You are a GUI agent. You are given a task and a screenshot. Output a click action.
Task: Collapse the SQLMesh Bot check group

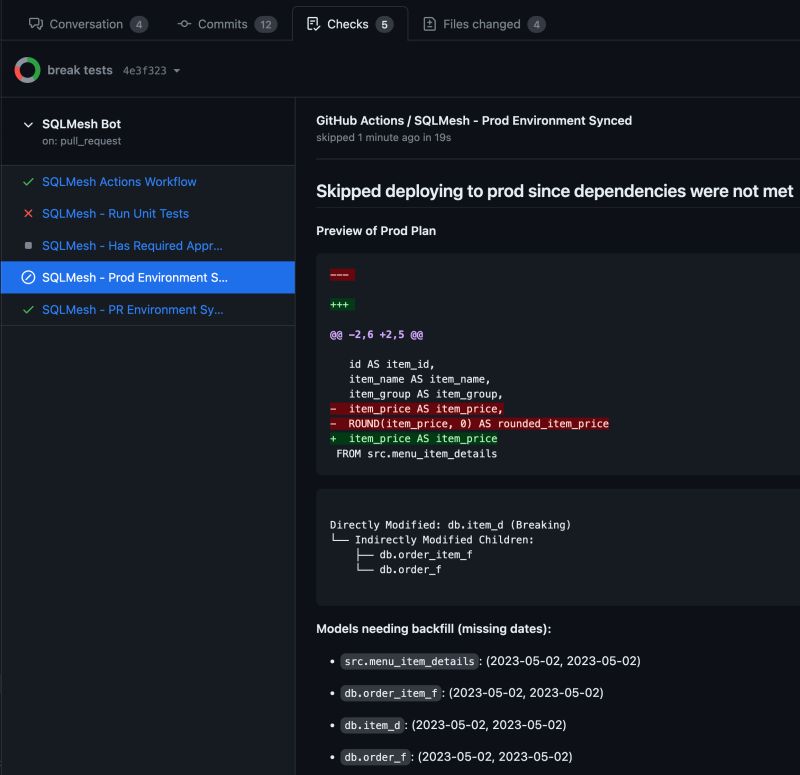click(27, 126)
